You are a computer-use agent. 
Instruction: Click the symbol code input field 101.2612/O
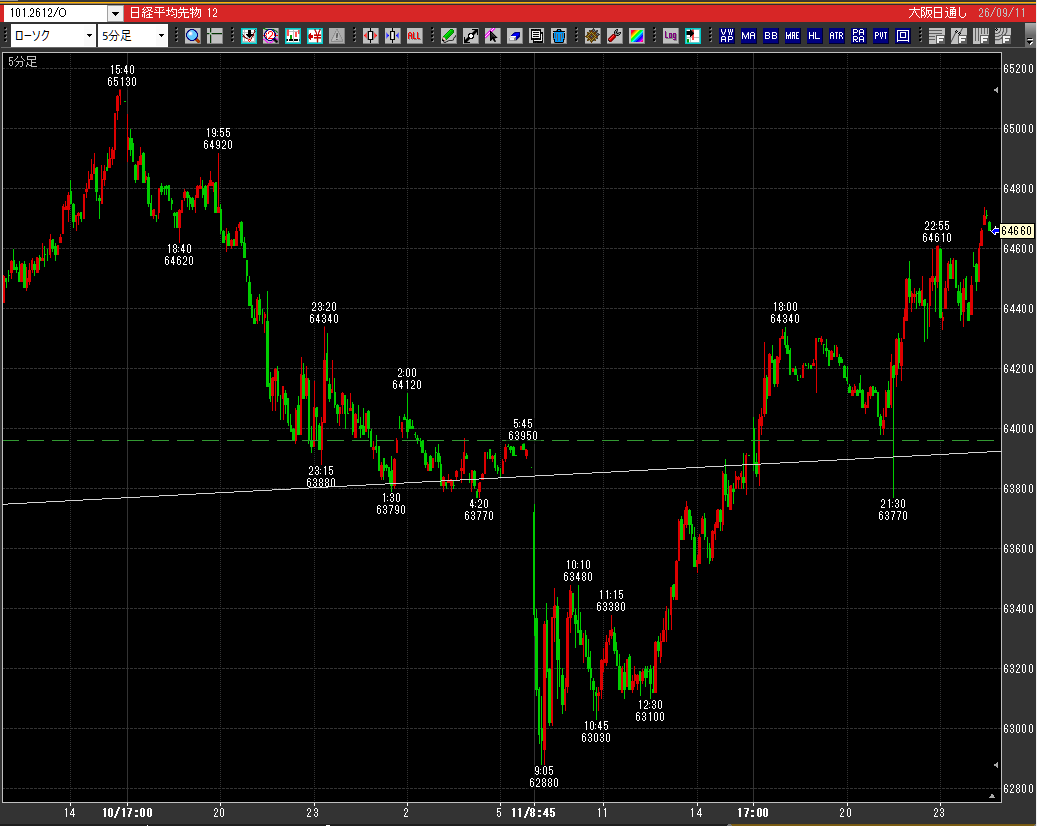[x=56, y=13]
